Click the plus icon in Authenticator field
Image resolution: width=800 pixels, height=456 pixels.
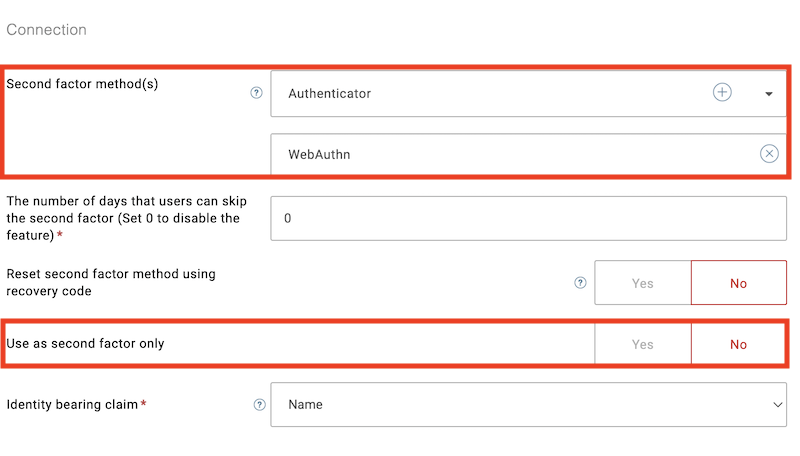pyautogui.click(x=722, y=92)
